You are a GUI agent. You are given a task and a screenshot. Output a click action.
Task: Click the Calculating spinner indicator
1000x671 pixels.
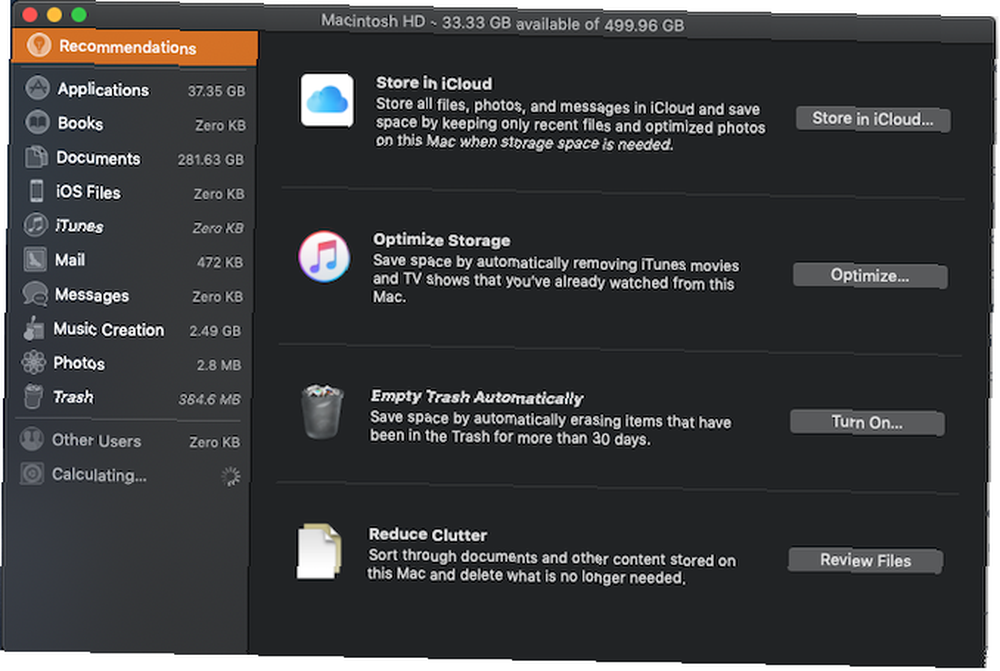[x=230, y=476]
